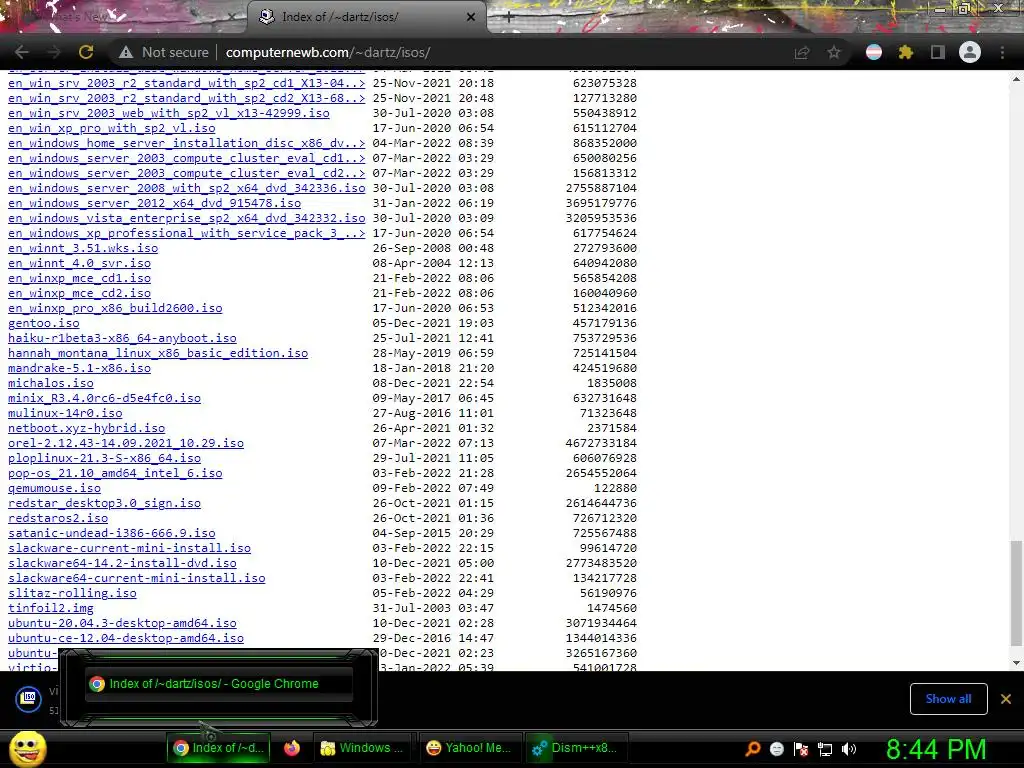Open the security flag tray icon

point(801,749)
